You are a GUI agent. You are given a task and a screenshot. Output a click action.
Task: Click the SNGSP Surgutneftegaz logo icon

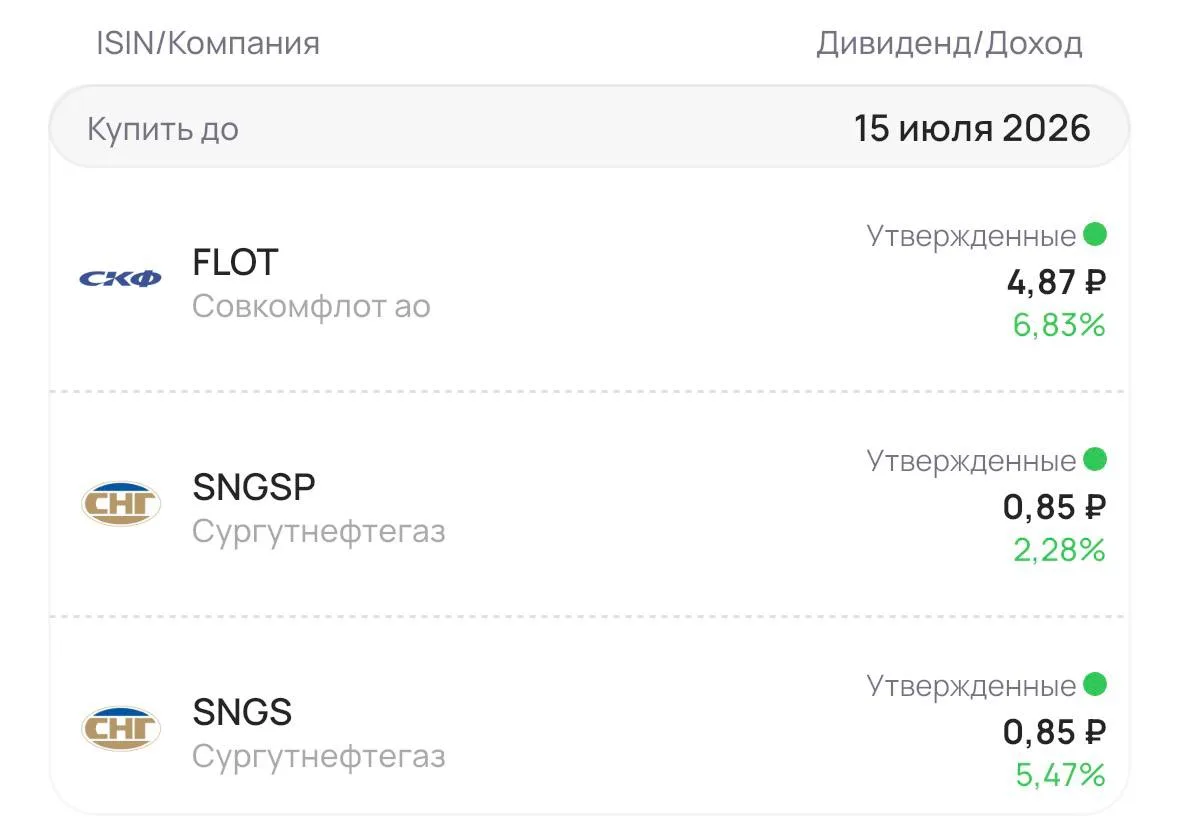click(120, 504)
